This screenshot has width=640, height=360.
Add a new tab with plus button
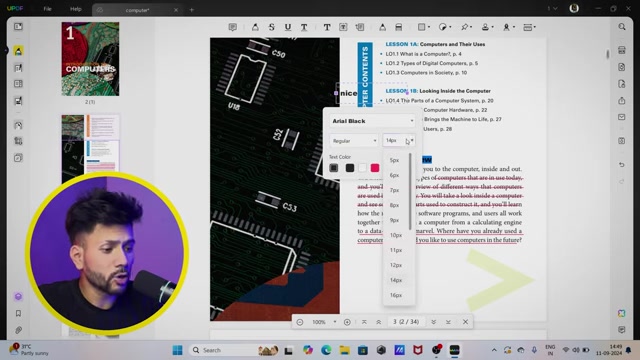191,10
